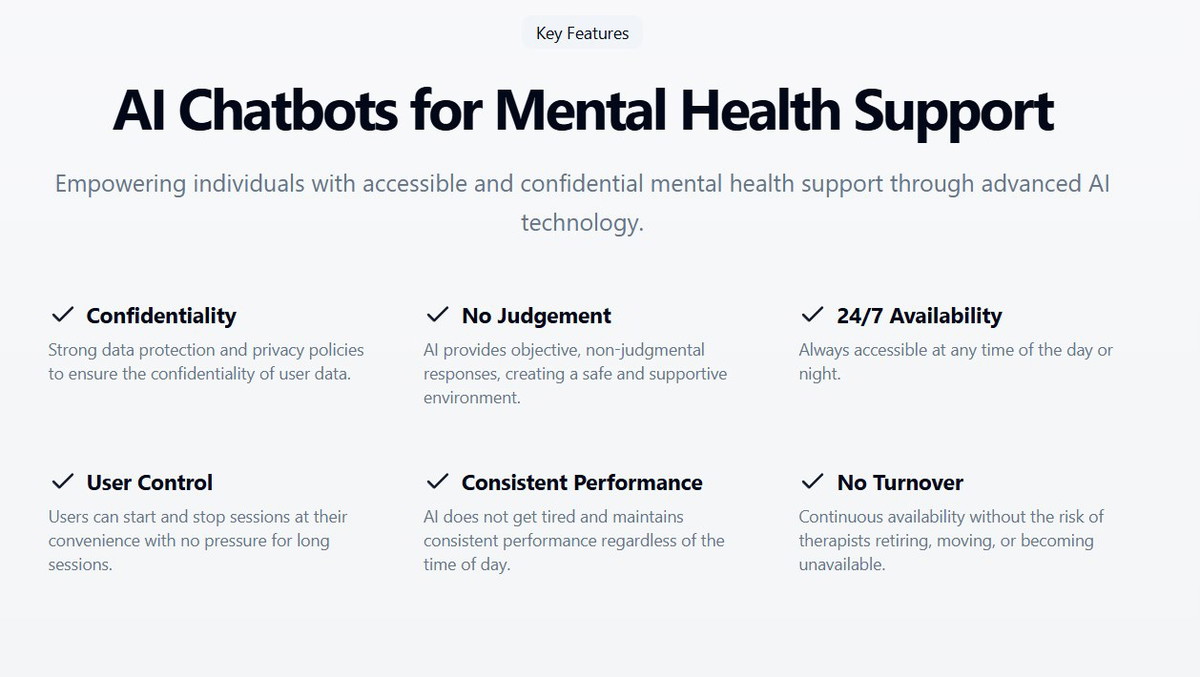Click the Consistent Performance title

(x=582, y=483)
